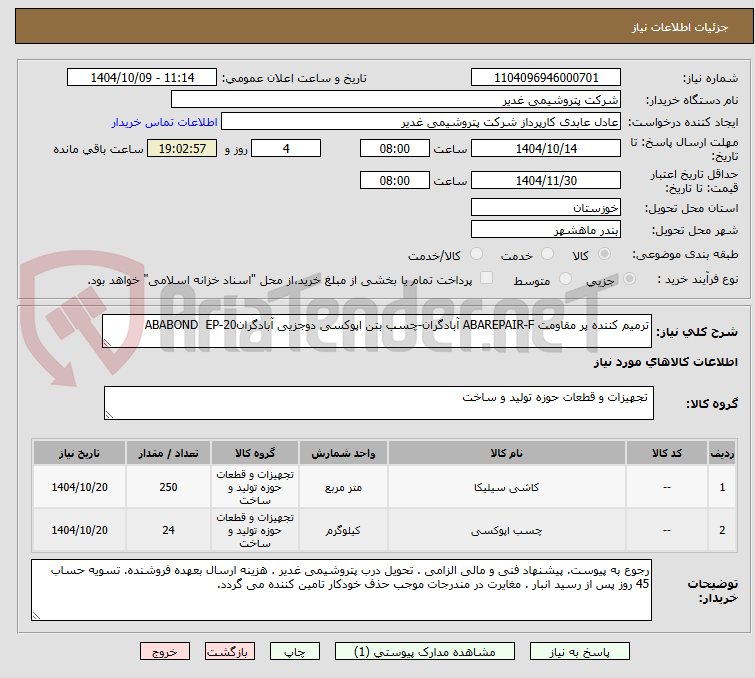755x678 pixels.
Task: Click the چاپ print button
Action: pos(295,652)
